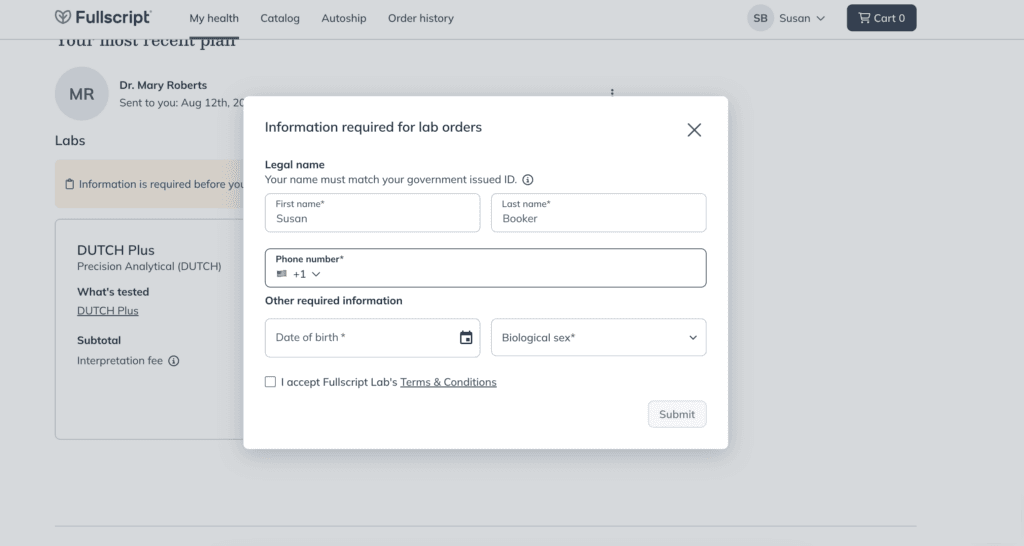1024x546 pixels.
Task: Click the MR practitioner avatar
Action: tap(82, 93)
